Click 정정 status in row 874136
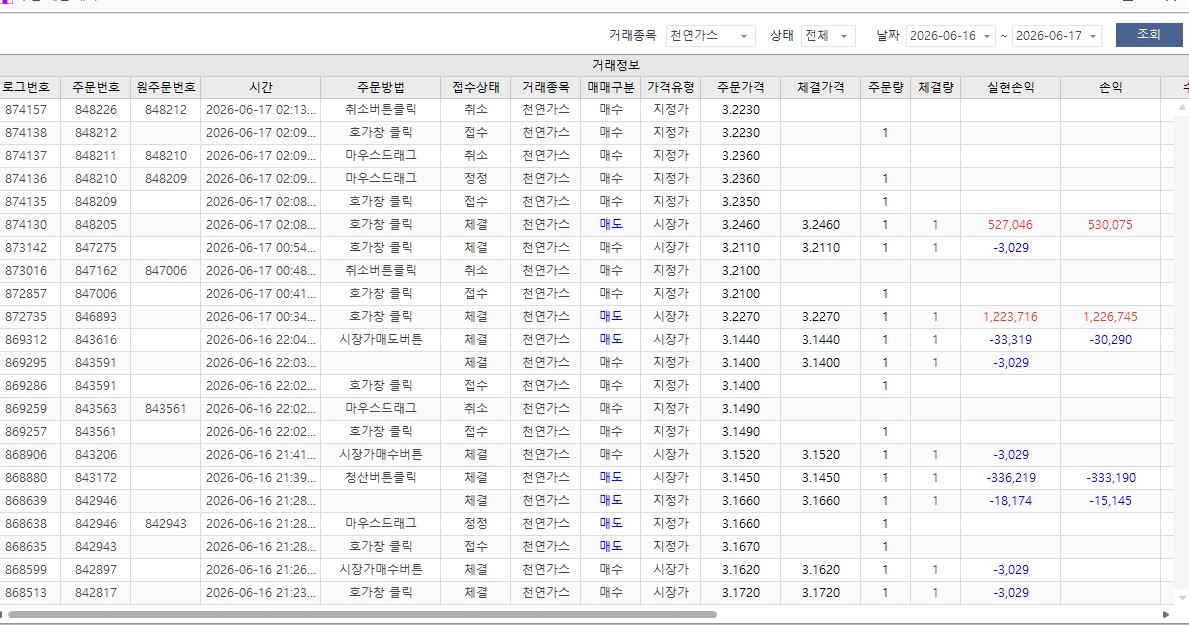This screenshot has height=625, width=1189. [x=475, y=178]
